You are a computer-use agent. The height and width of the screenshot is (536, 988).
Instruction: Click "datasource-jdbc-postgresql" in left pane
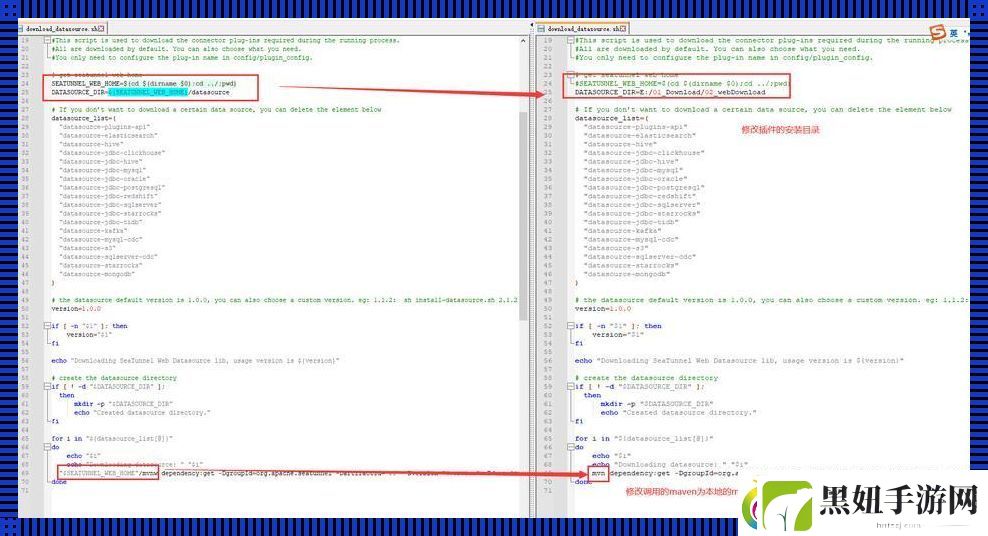112,187
